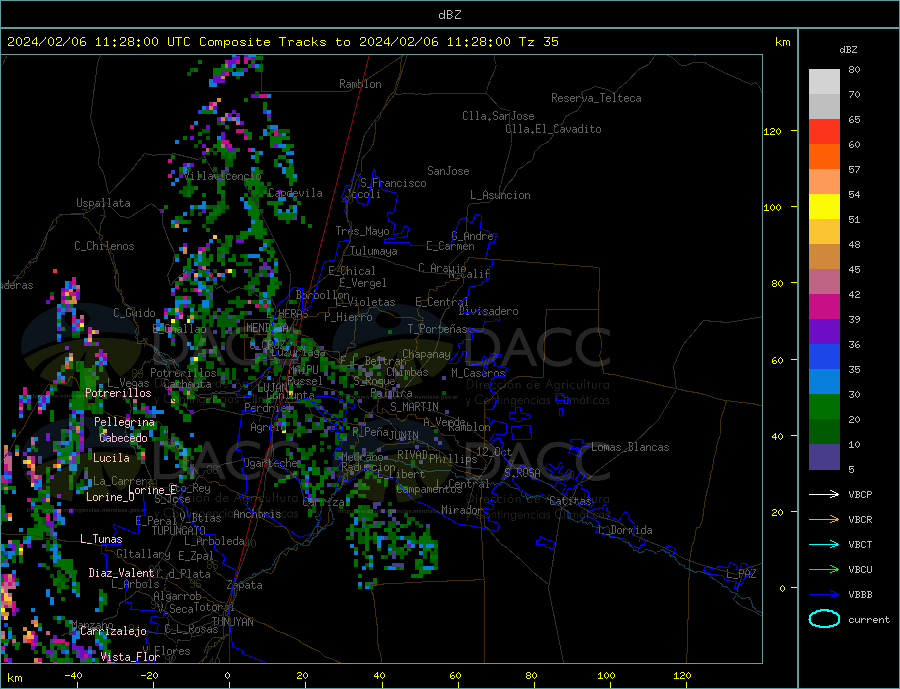Click the C_Guido map label
The image size is (900, 689).
point(134,313)
